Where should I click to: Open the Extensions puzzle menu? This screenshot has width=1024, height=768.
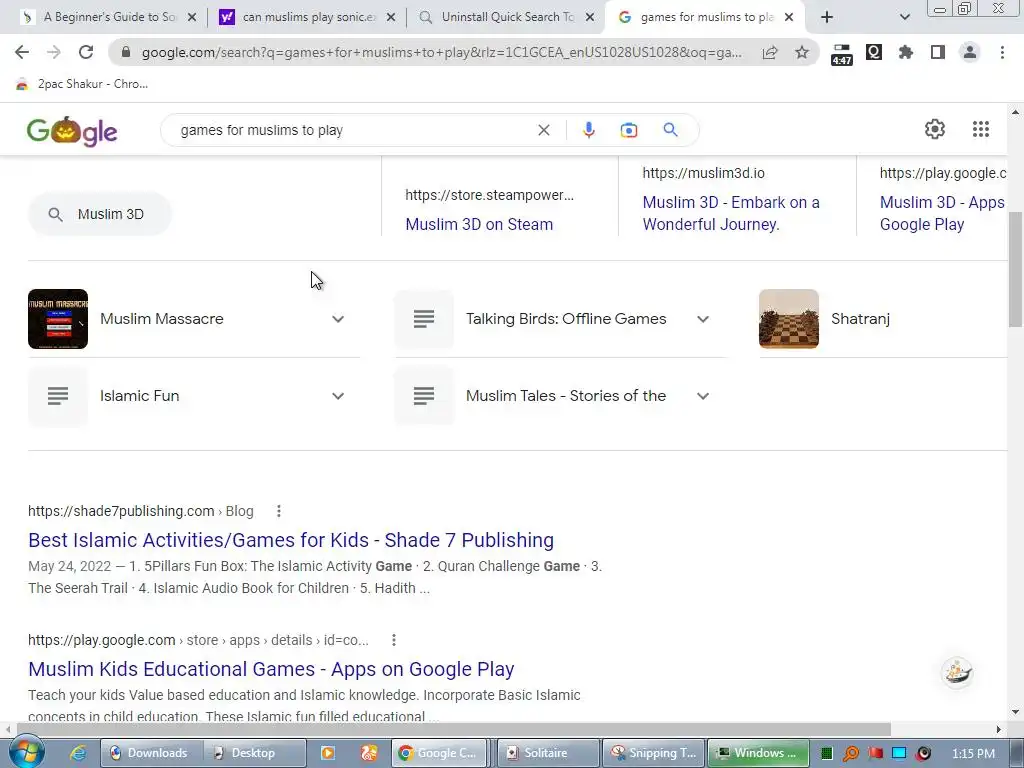[906, 52]
